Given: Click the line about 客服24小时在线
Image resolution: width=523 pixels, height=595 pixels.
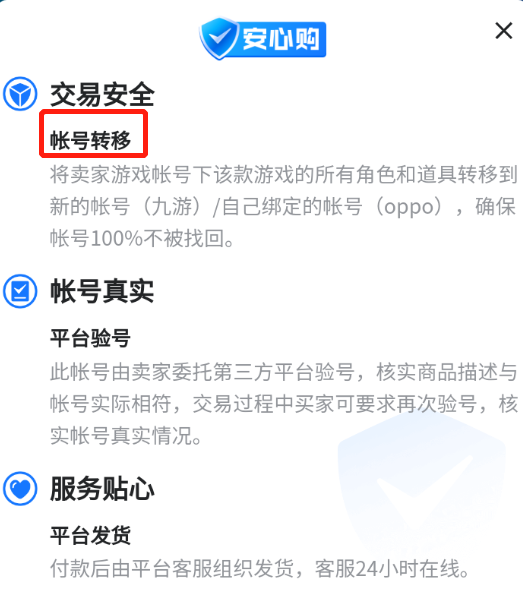Looking at the screenshot, I should (x=260, y=568).
